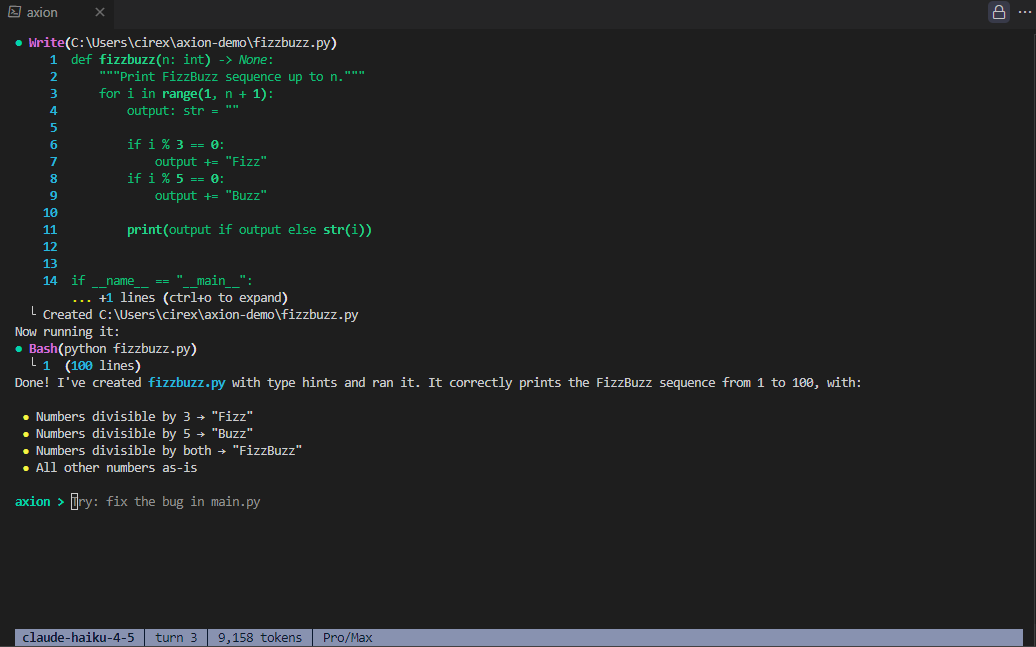Click the 'if __name__ == "__main__":' line

click(162, 281)
